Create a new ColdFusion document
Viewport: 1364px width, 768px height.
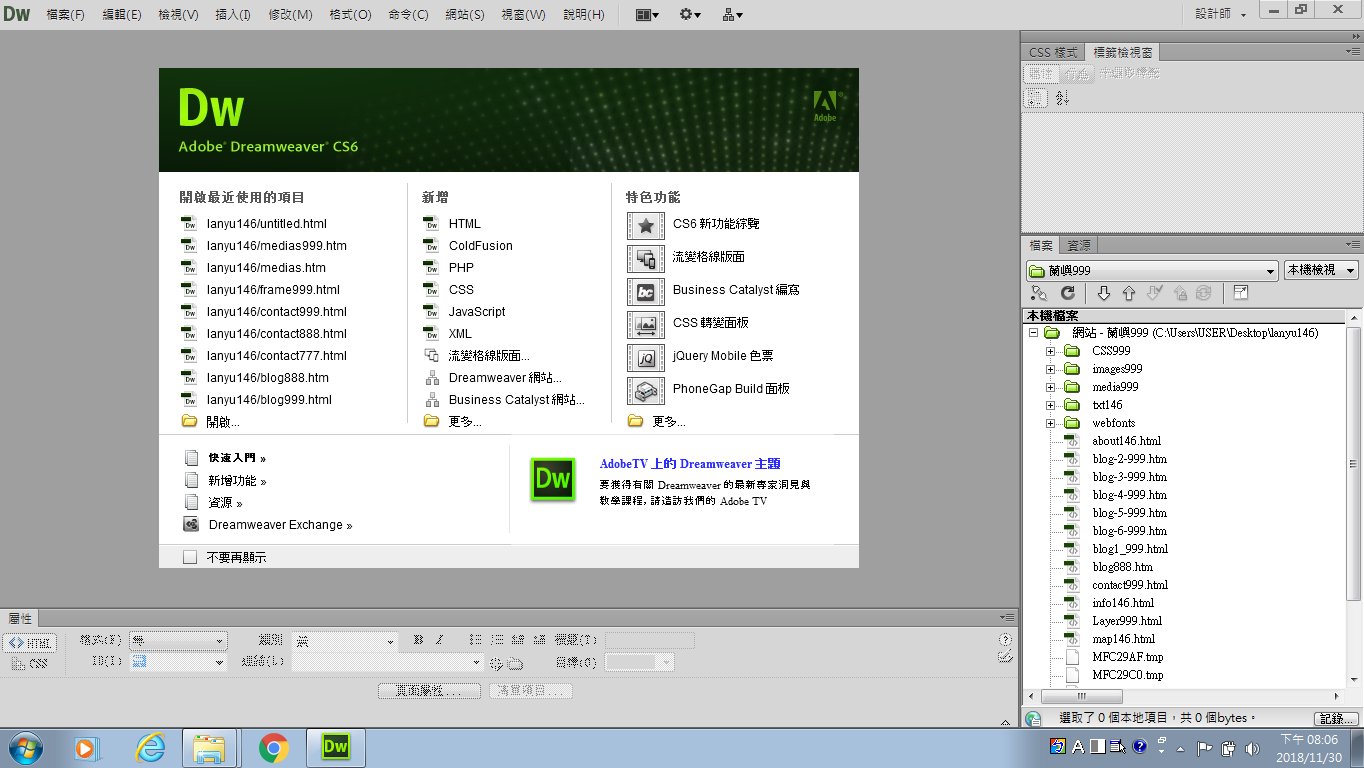coord(480,246)
